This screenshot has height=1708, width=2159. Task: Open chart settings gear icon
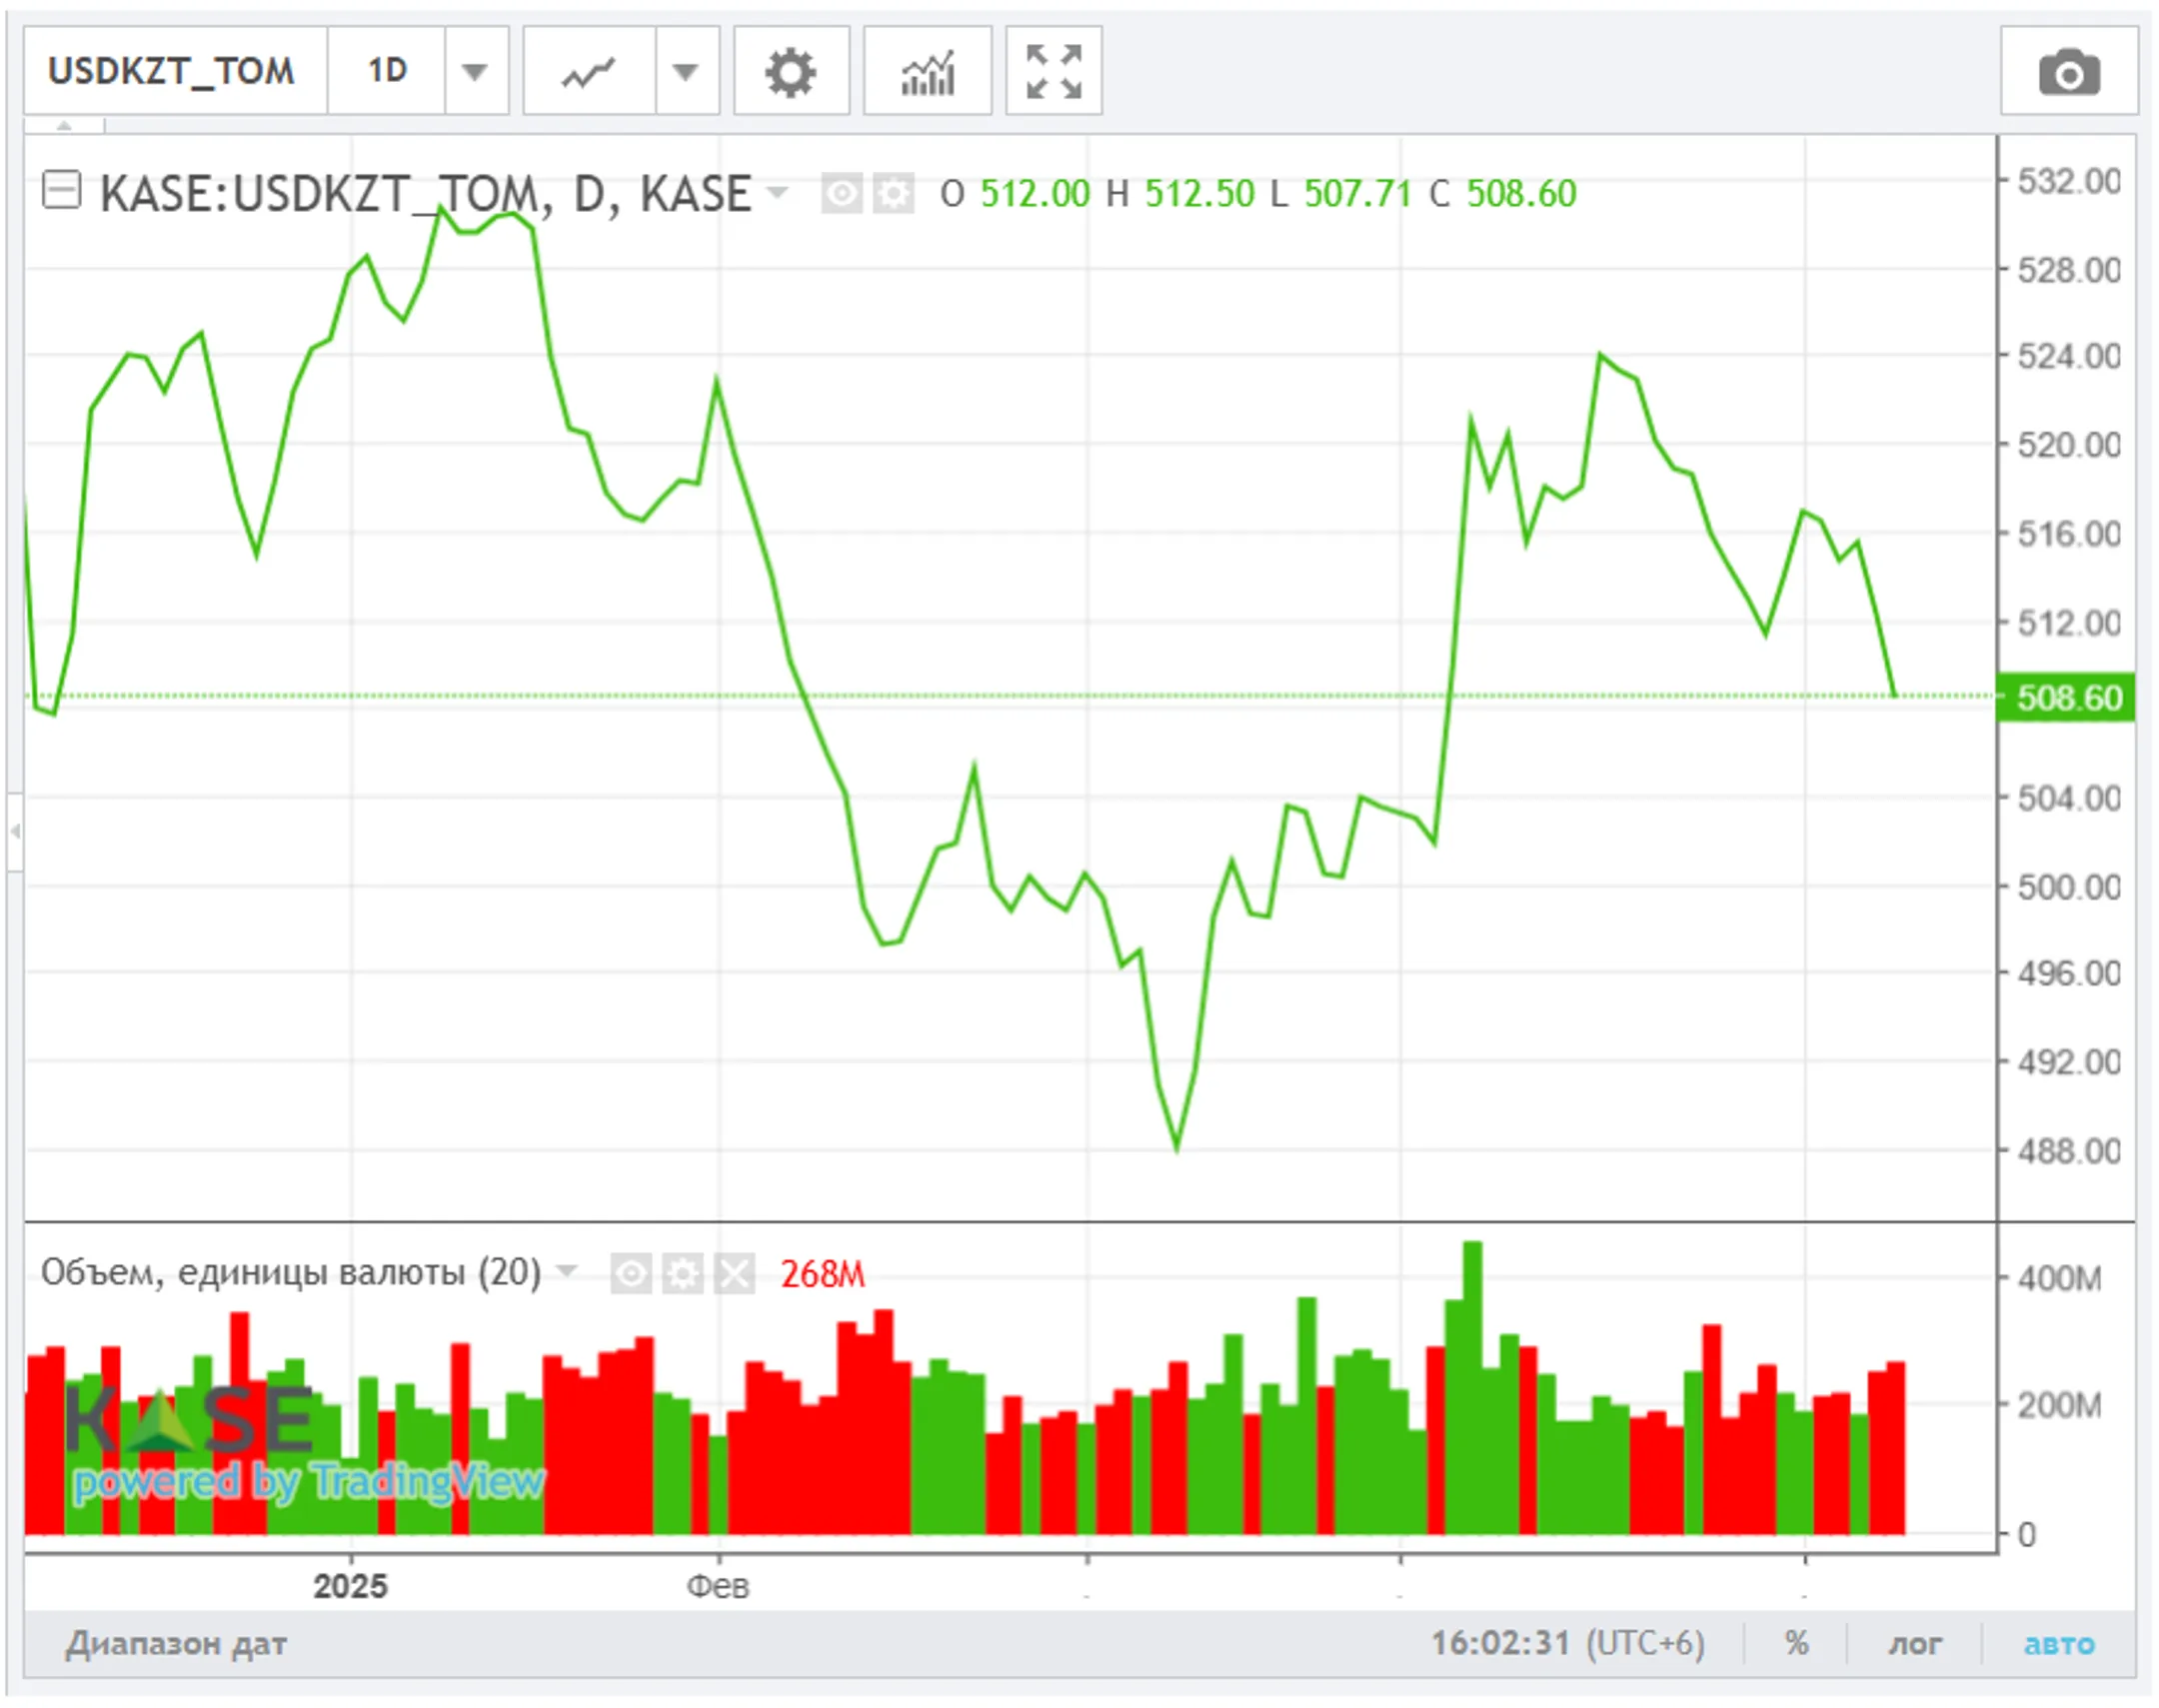click(790, 72)
